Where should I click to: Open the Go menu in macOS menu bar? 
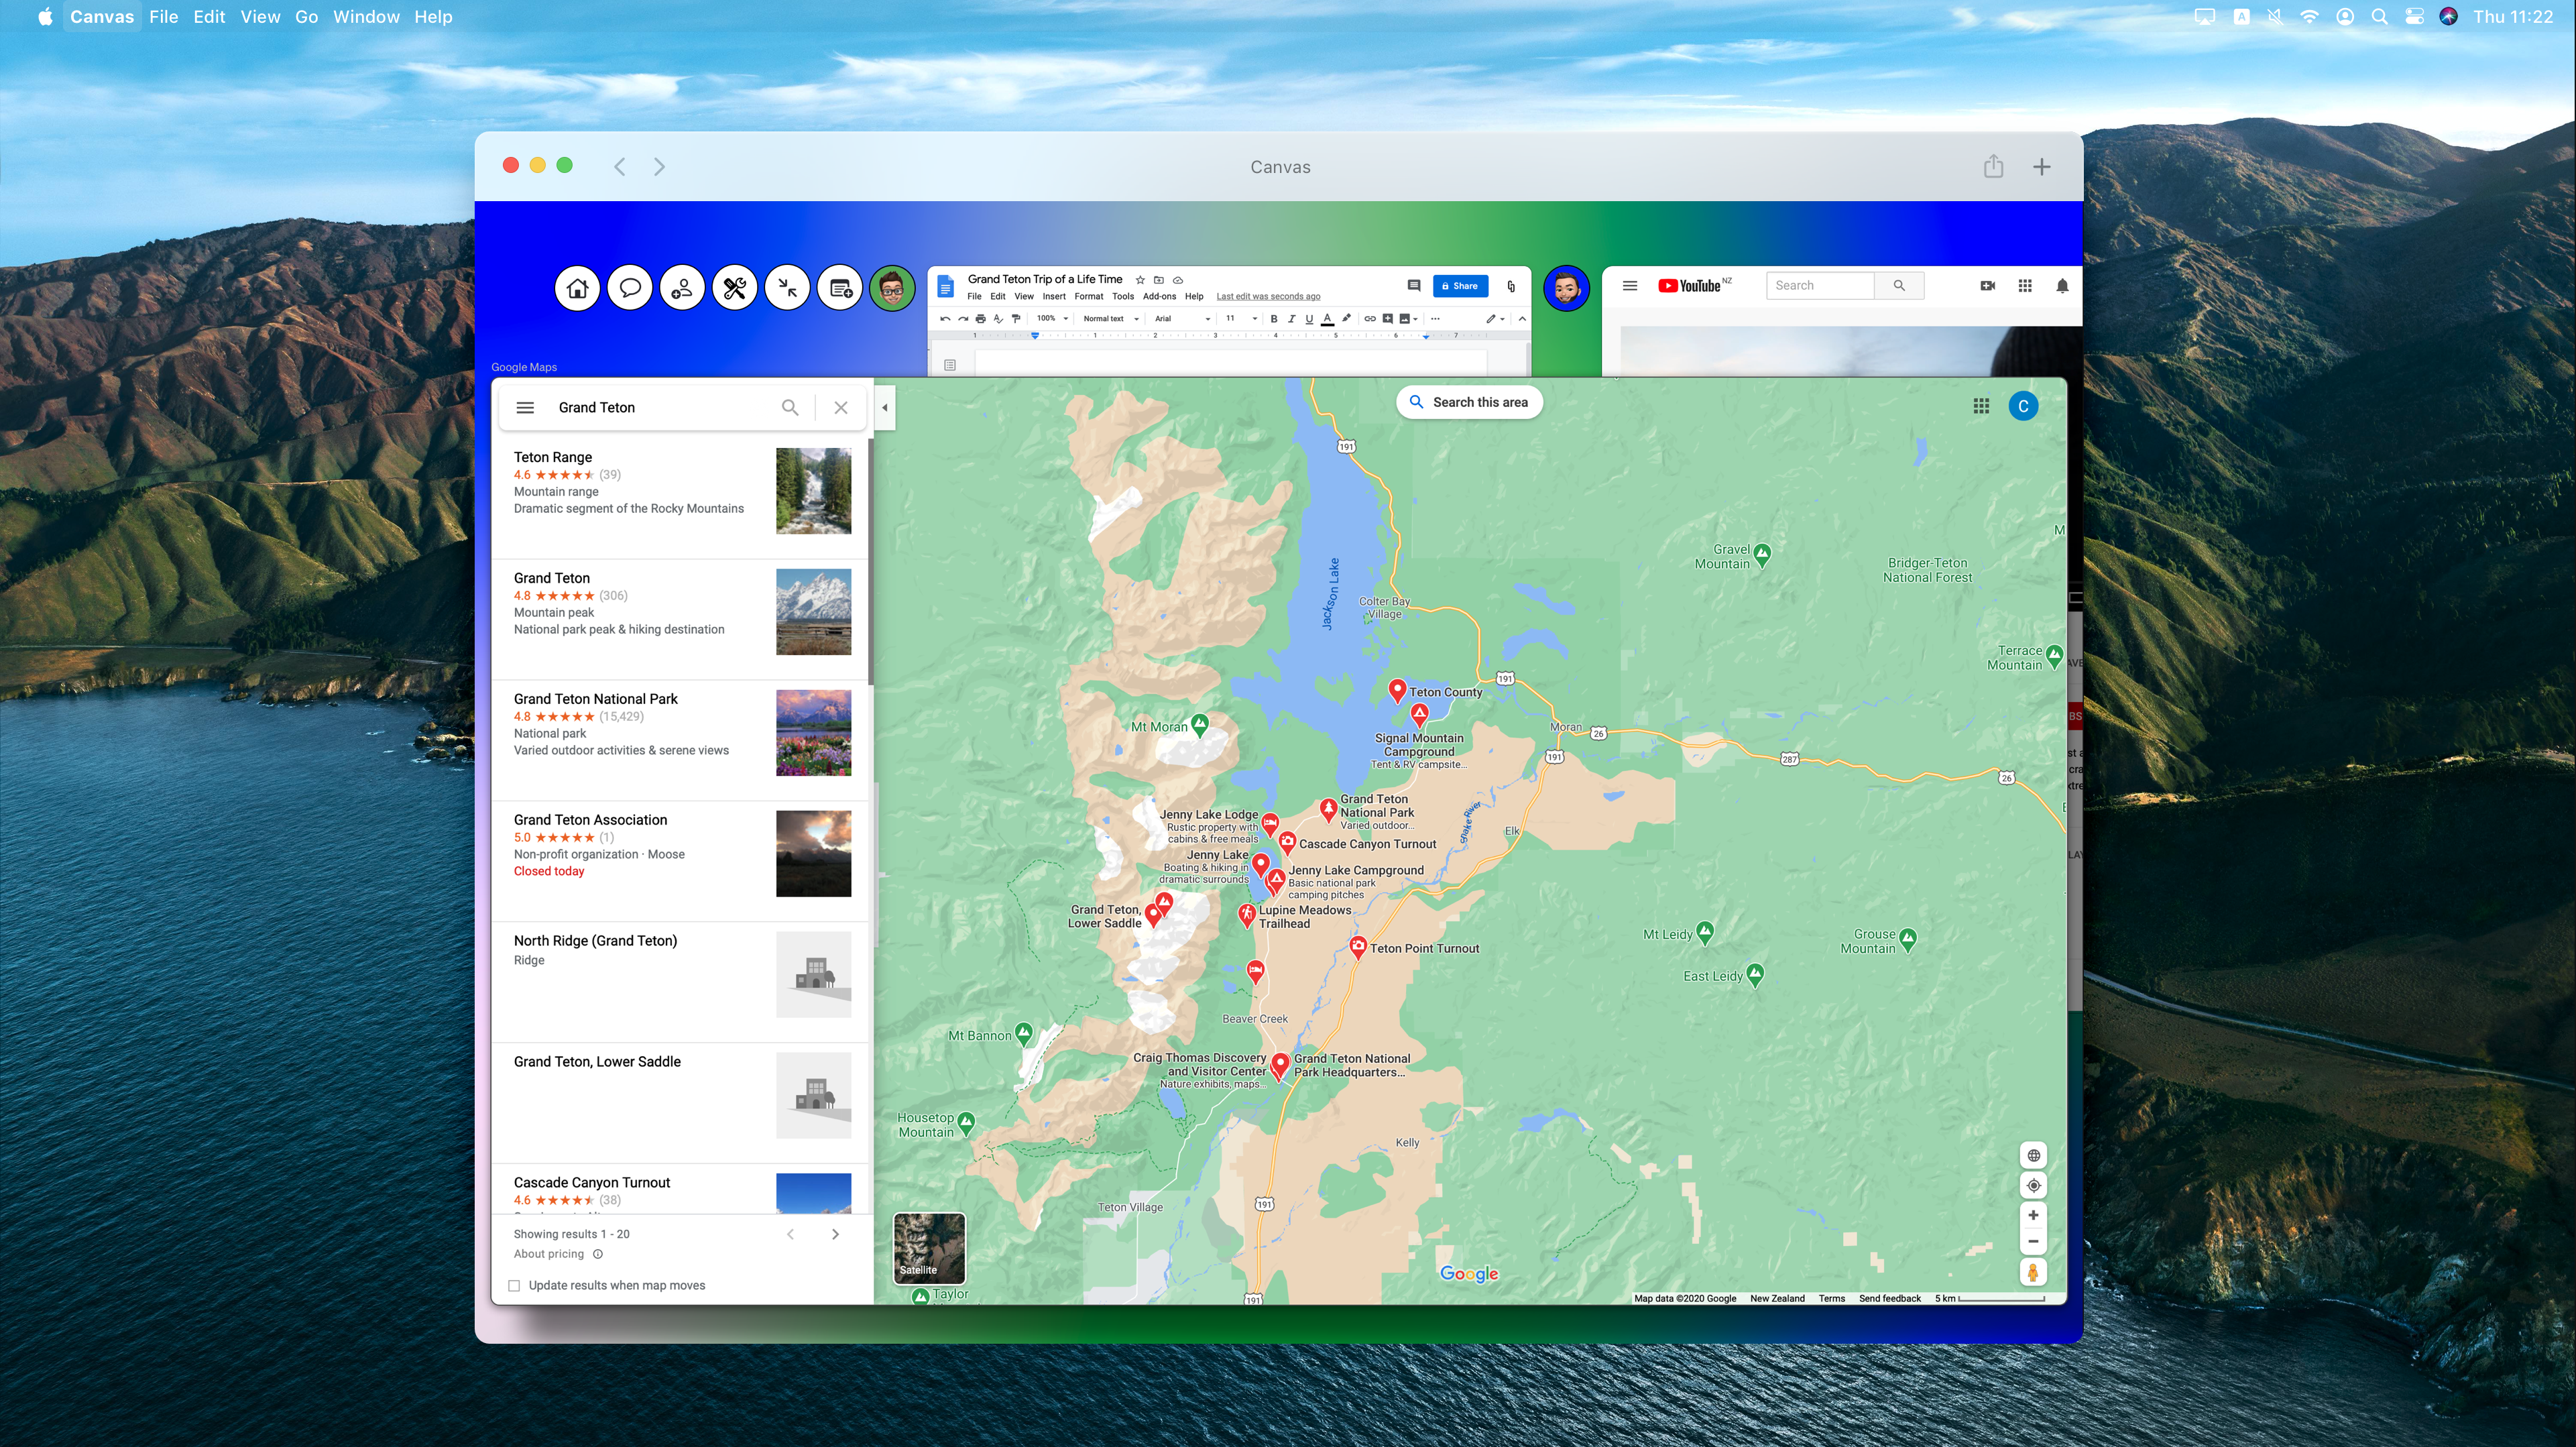[x=306, y=17]
